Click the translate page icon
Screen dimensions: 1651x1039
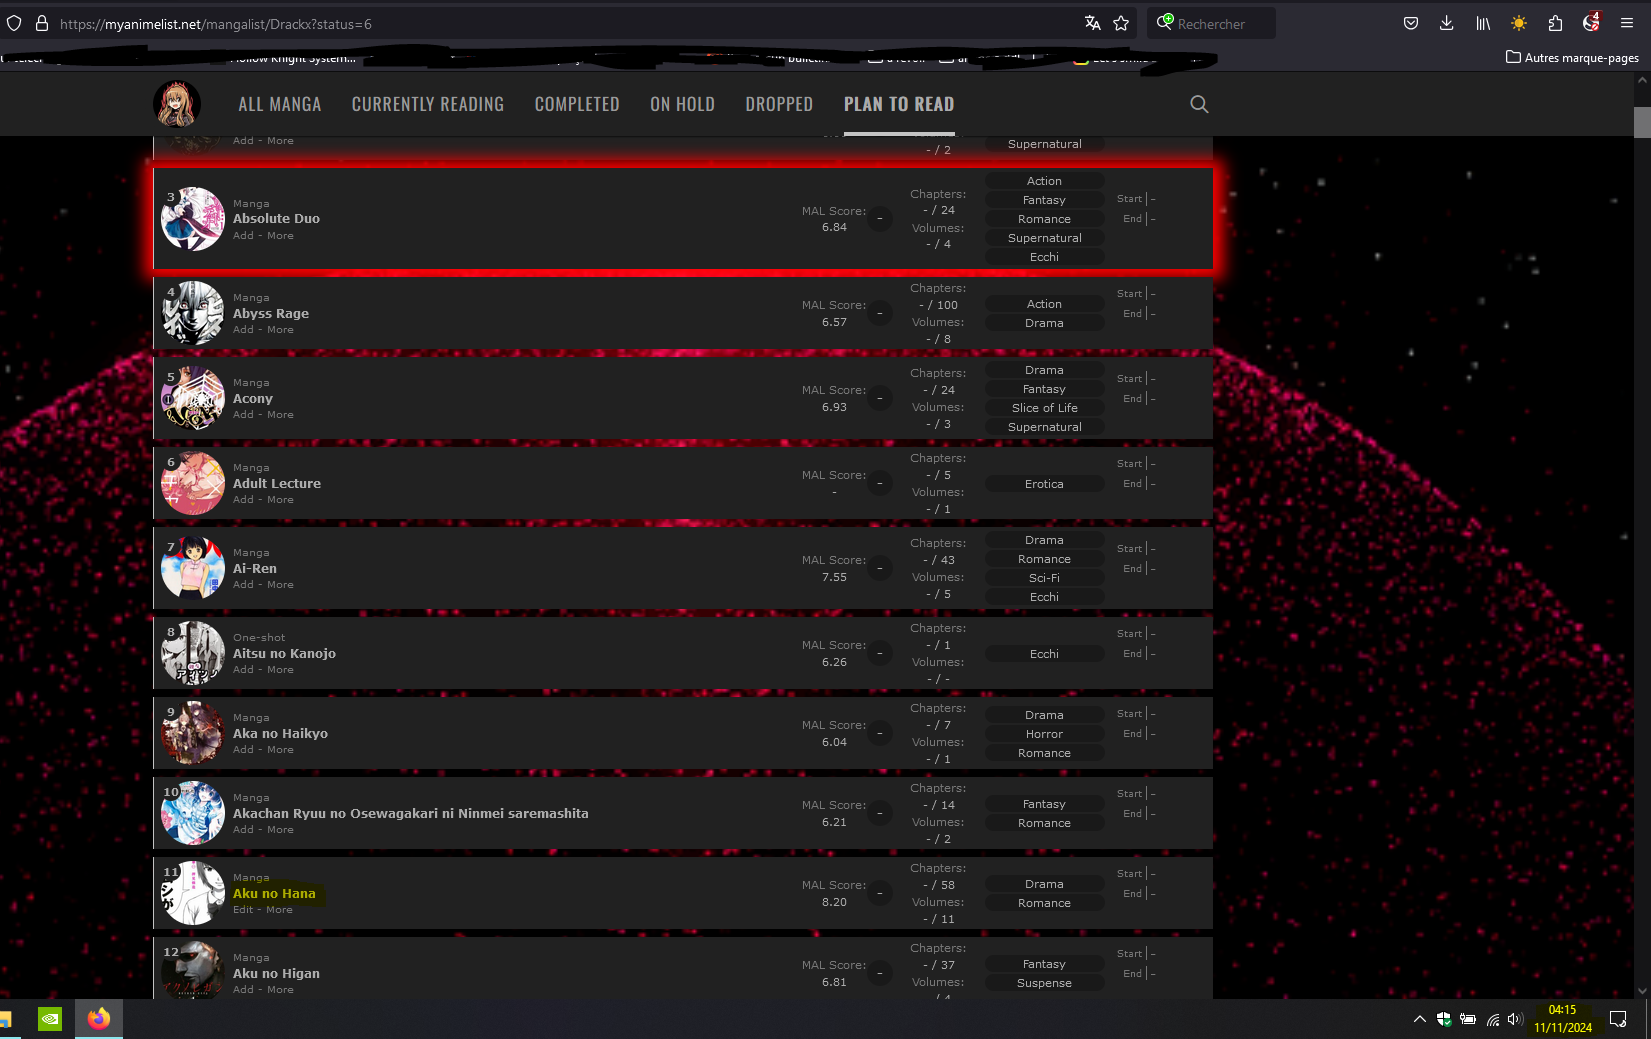(x=1093, y=23)
